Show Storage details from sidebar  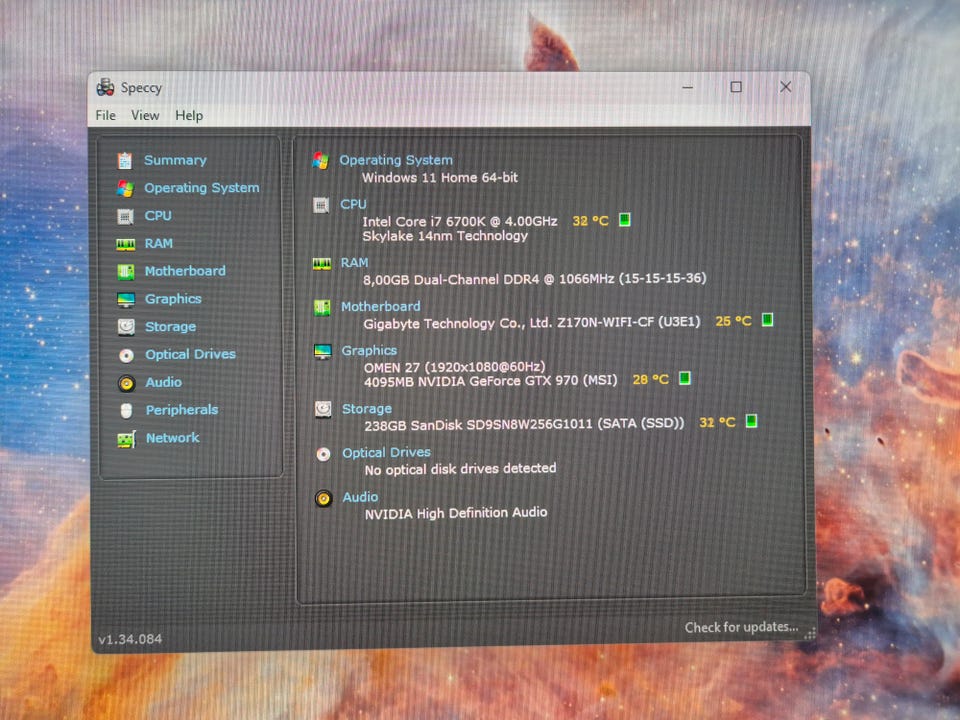coord(171,327)
